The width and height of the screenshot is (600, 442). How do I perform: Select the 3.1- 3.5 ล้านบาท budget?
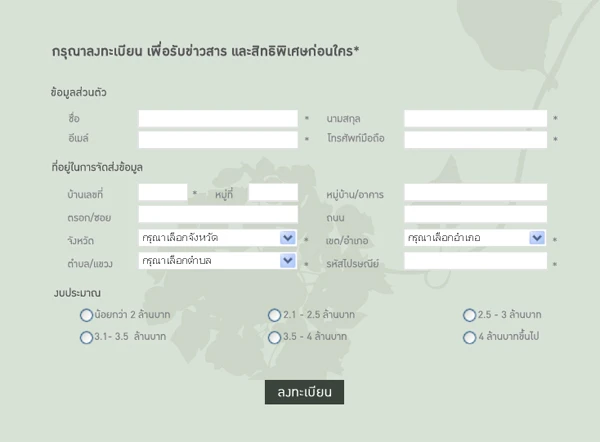pos(86,338)
